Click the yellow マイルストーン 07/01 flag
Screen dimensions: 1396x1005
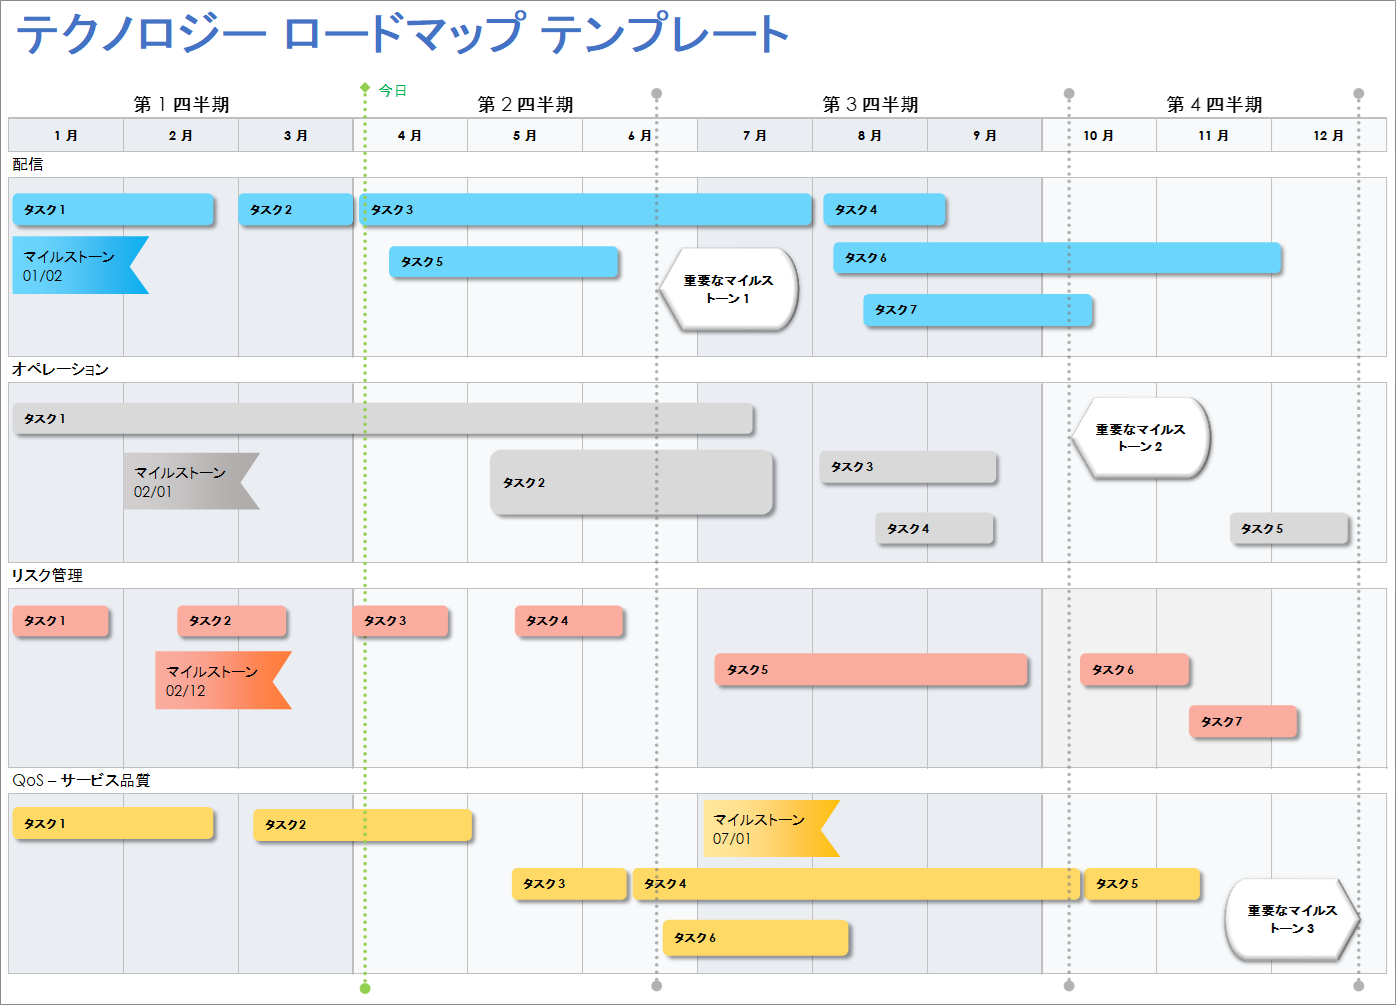tap(771, 828)
